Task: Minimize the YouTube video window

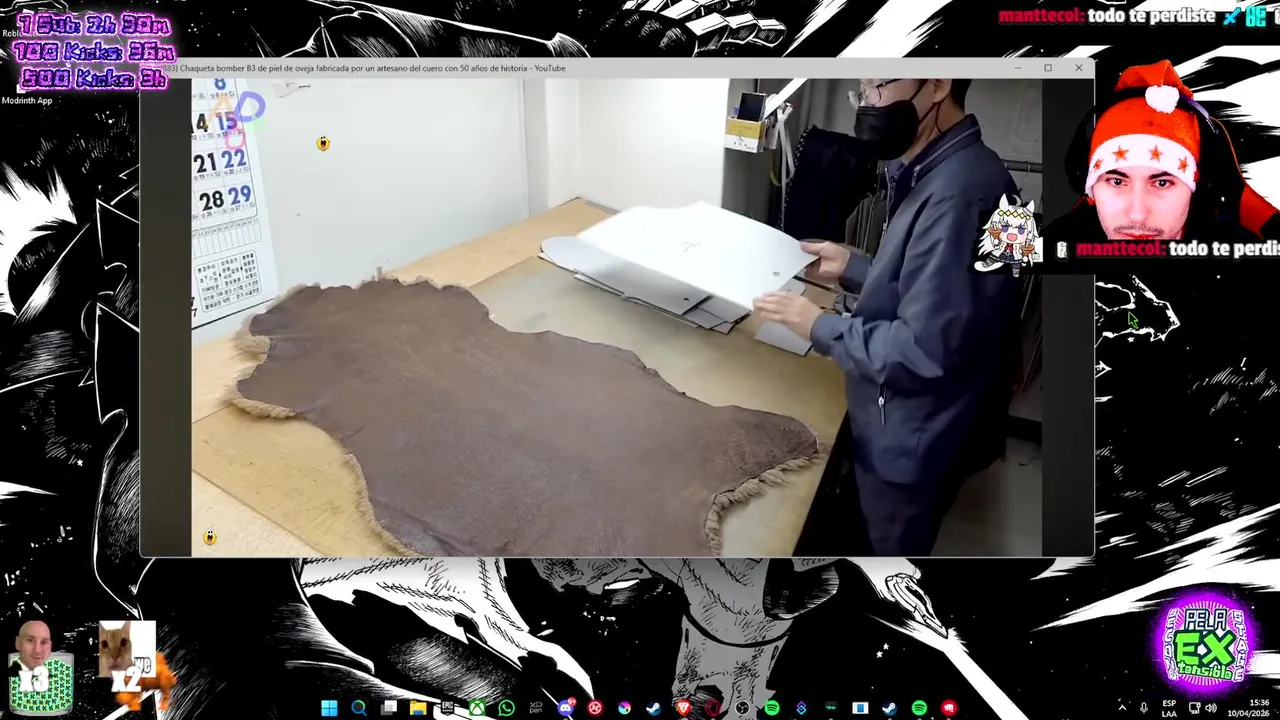Action: pos(1018,68)
